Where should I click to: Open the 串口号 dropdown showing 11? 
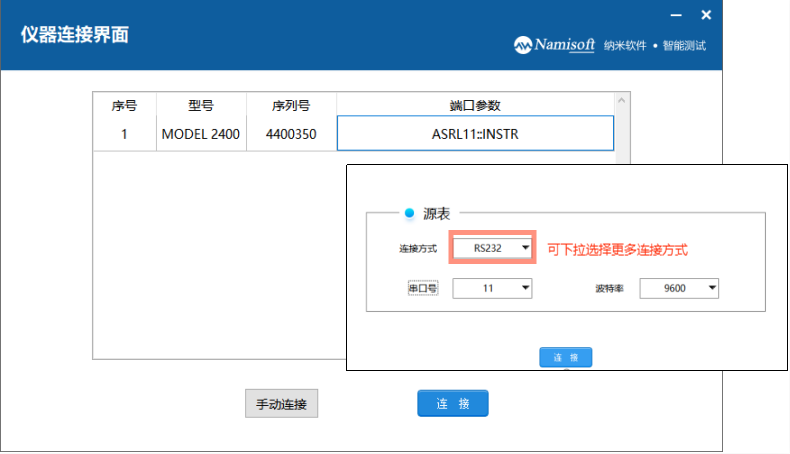[492, 288]
